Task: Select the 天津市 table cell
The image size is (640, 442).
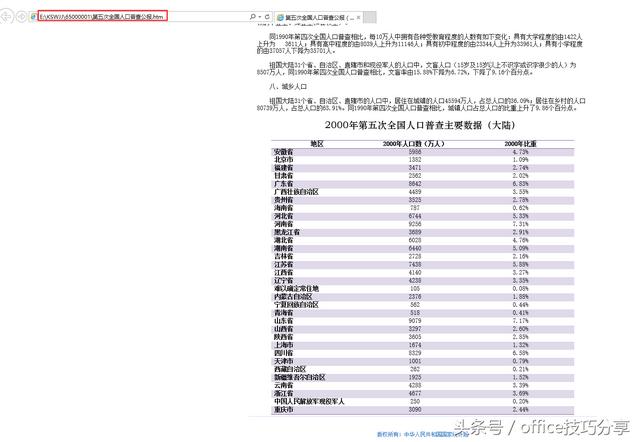Action: (x=283, y=361)
